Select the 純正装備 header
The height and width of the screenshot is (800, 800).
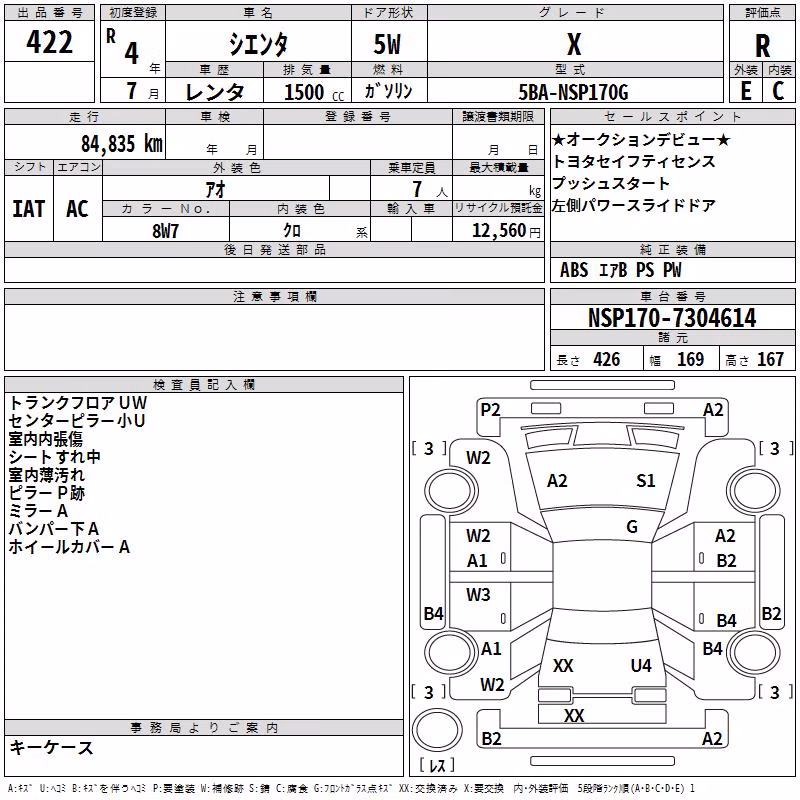click(x=673, y=249)
